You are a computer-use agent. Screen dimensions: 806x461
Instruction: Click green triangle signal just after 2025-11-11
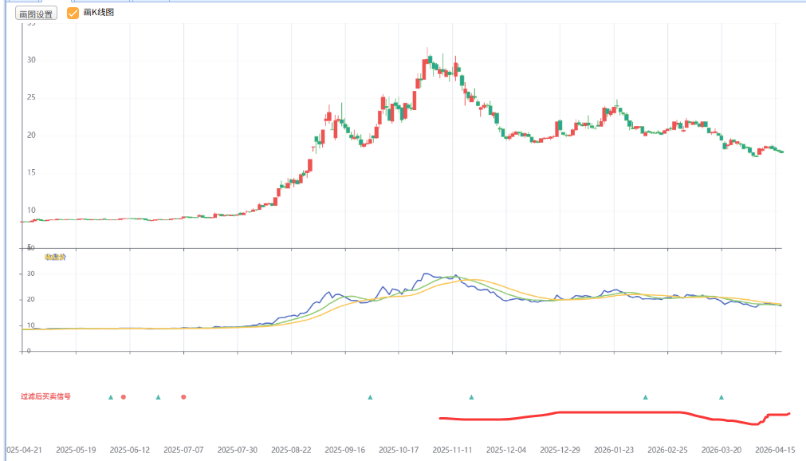click(x=471, y=397)
